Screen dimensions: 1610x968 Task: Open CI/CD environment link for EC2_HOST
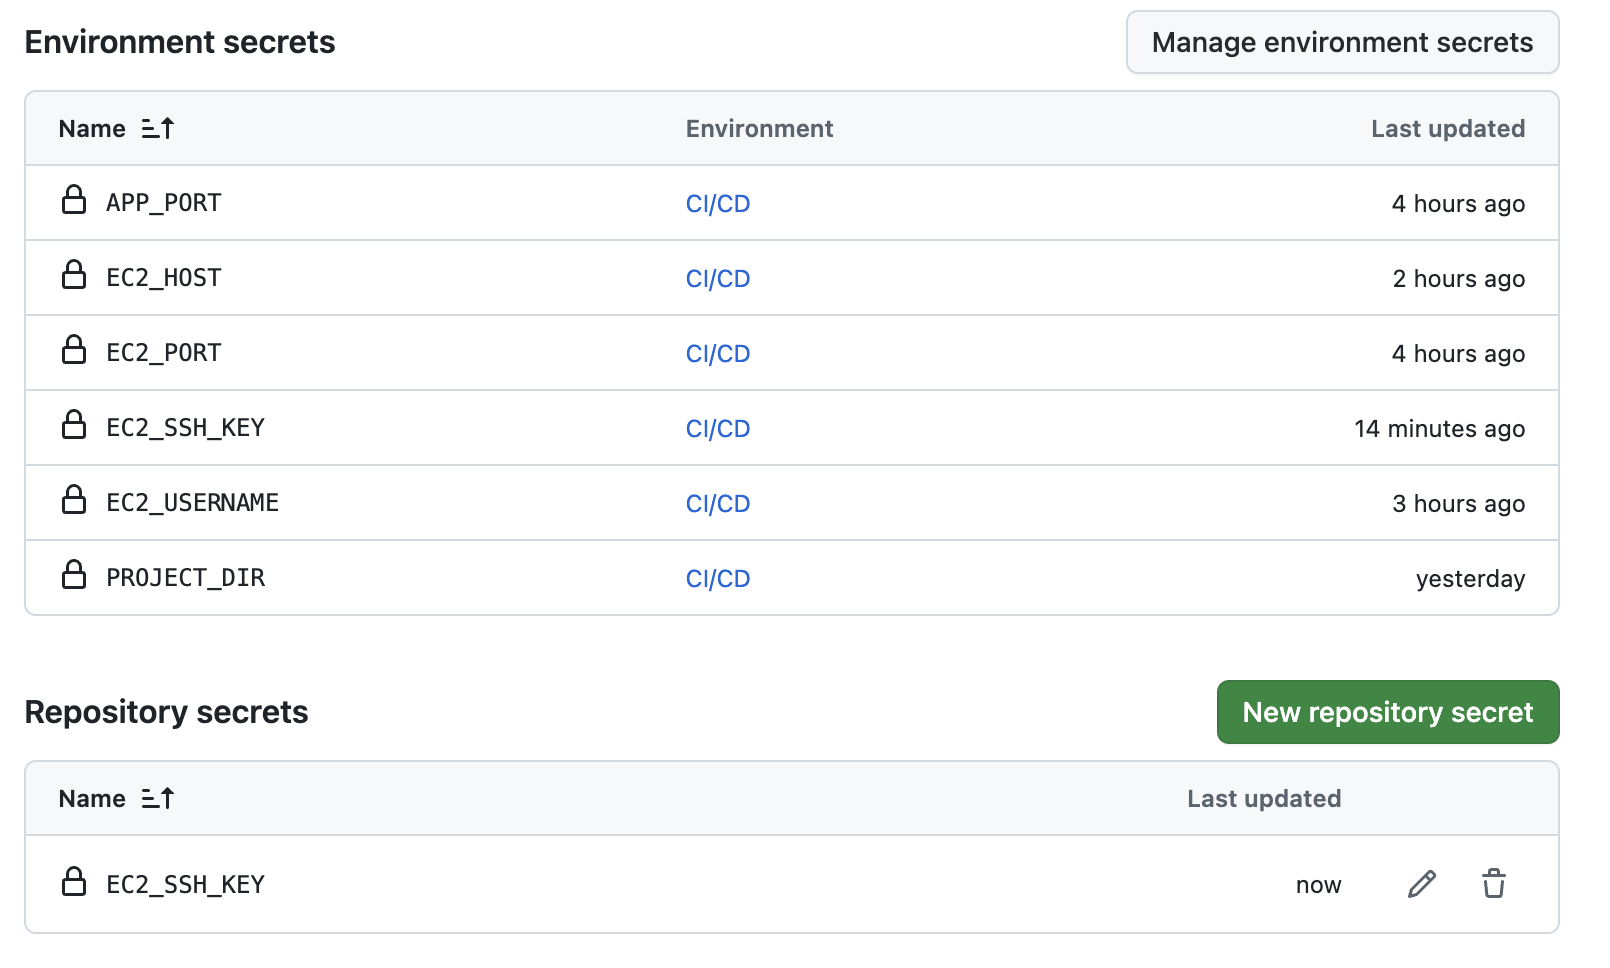[x=717, y=279]
